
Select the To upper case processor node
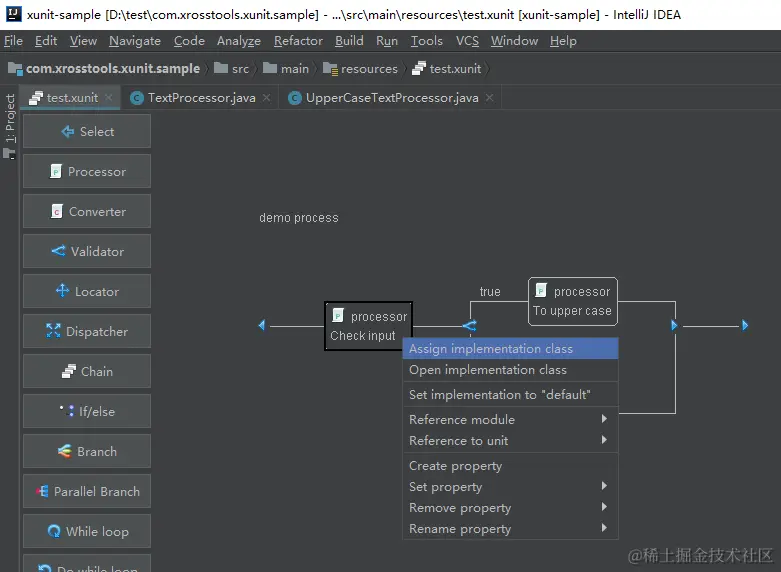click(x=573, y=301)
